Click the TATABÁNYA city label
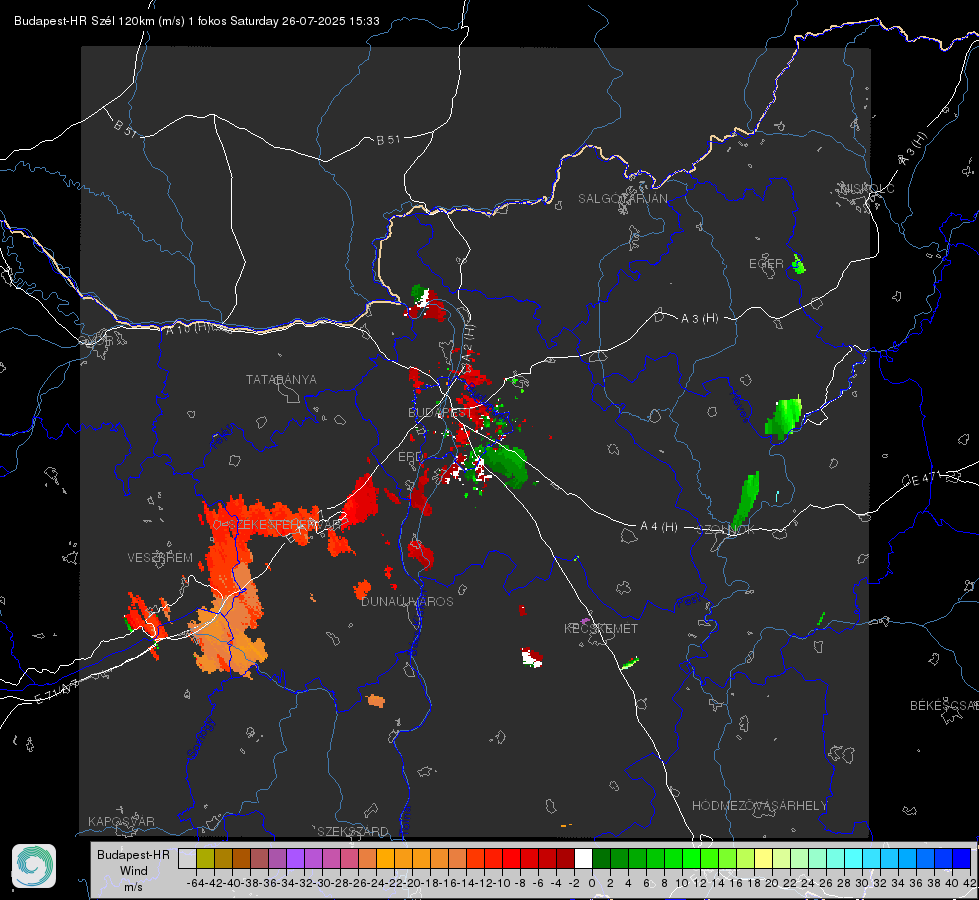 coord(281,380)
